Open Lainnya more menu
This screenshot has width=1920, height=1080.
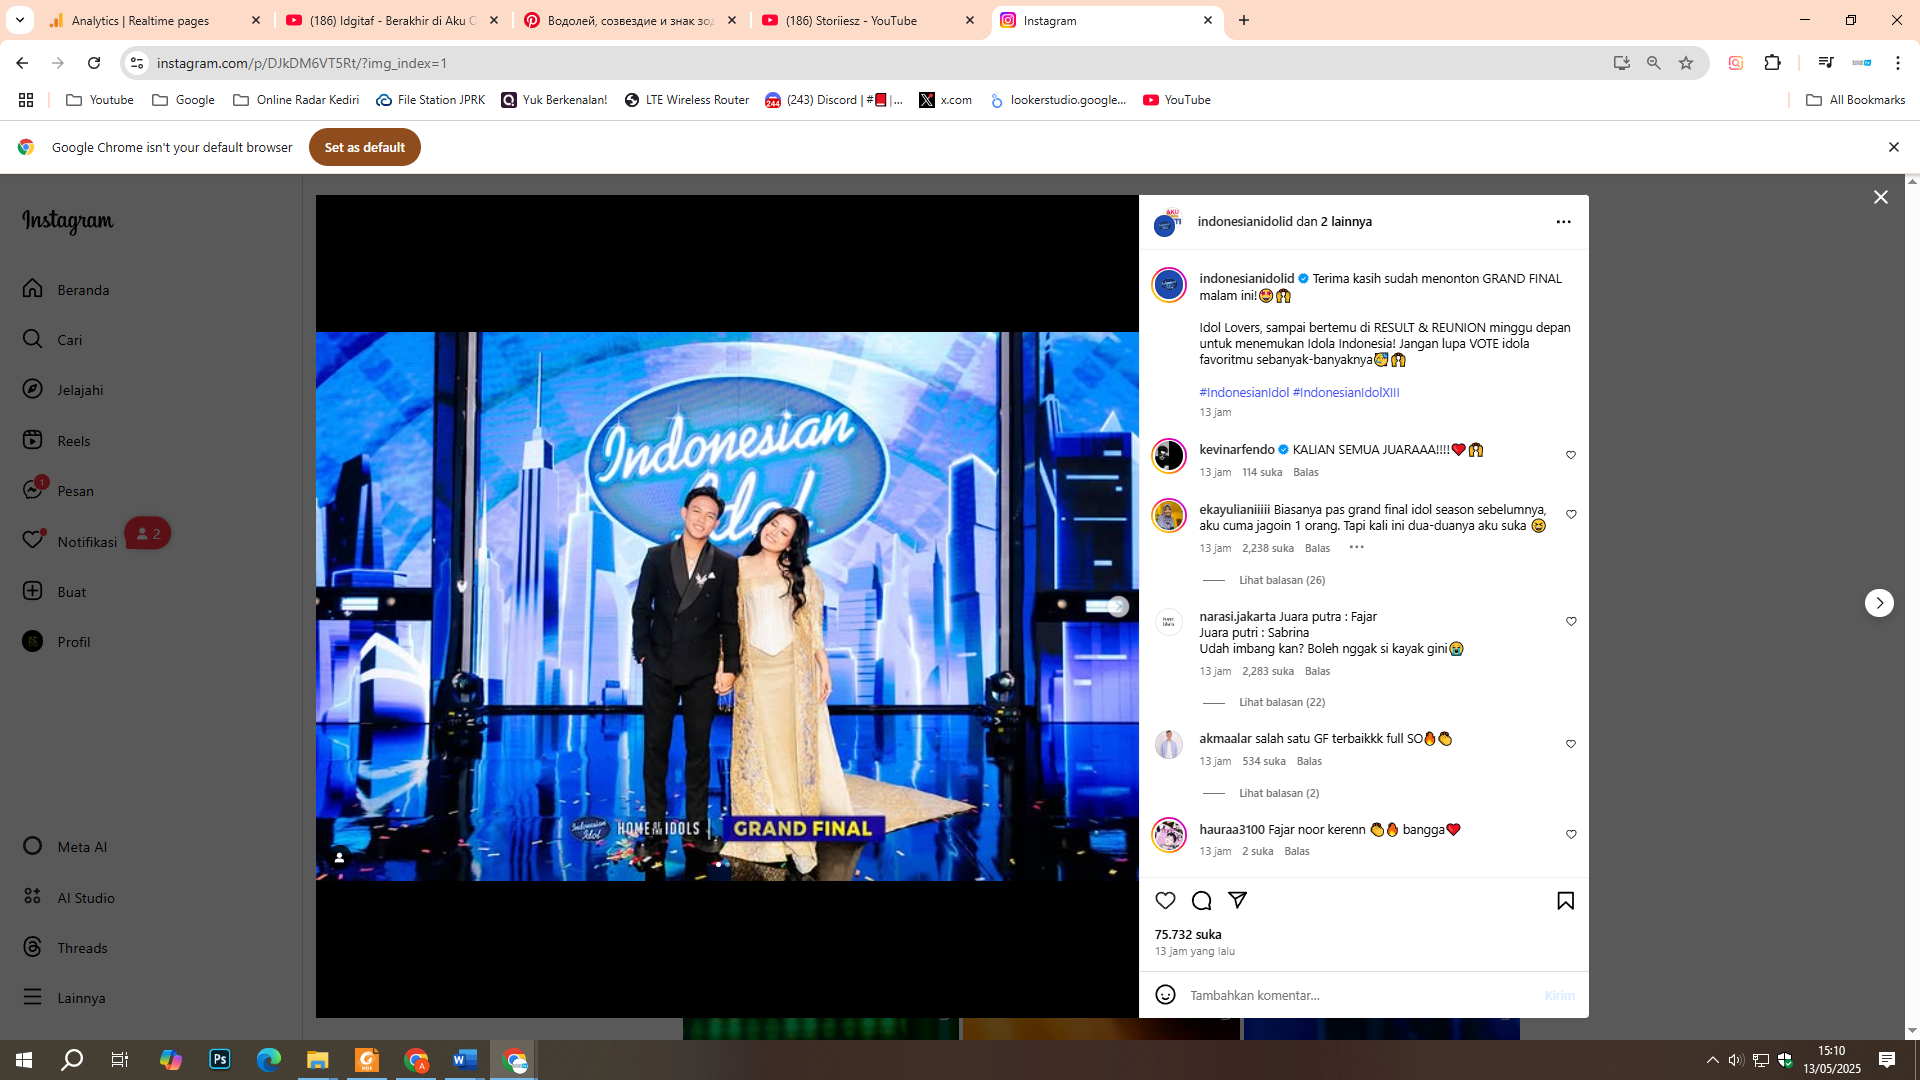64,998
